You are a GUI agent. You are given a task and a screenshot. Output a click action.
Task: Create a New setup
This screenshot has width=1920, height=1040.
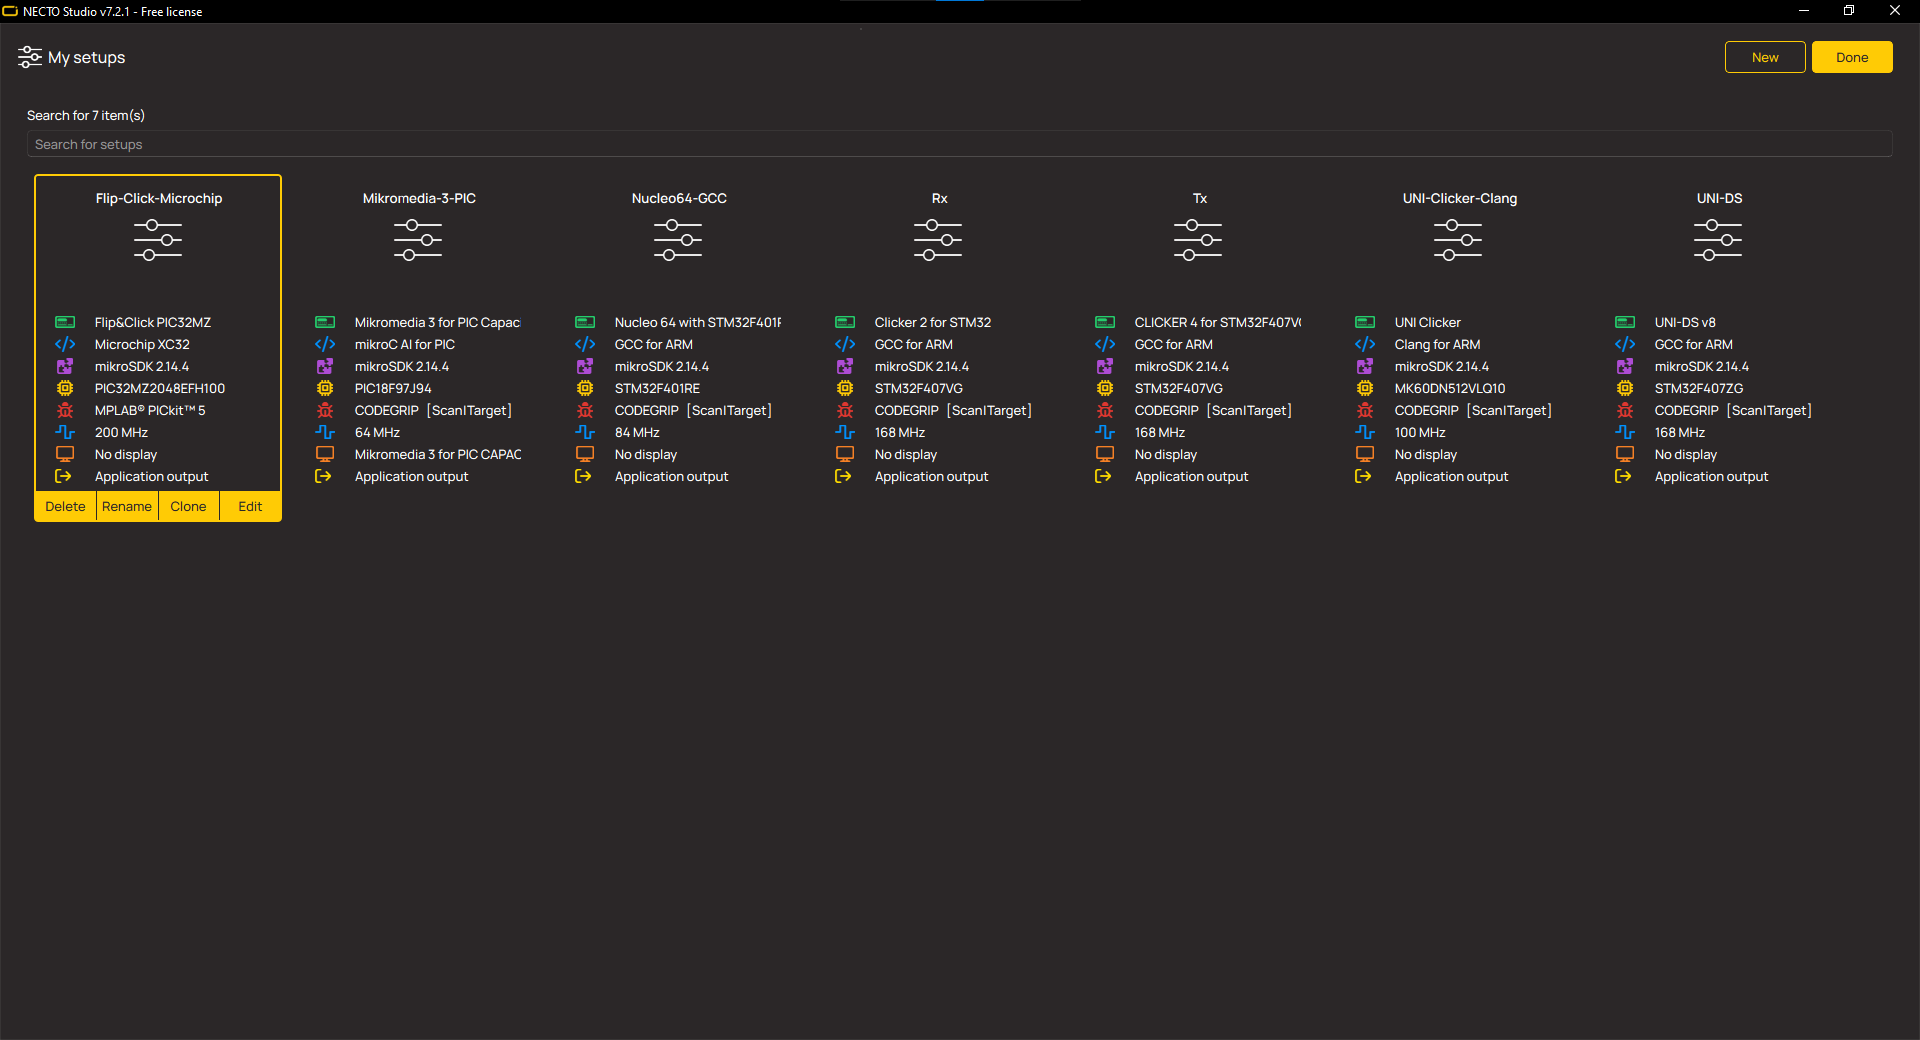tap(1764, 57)
